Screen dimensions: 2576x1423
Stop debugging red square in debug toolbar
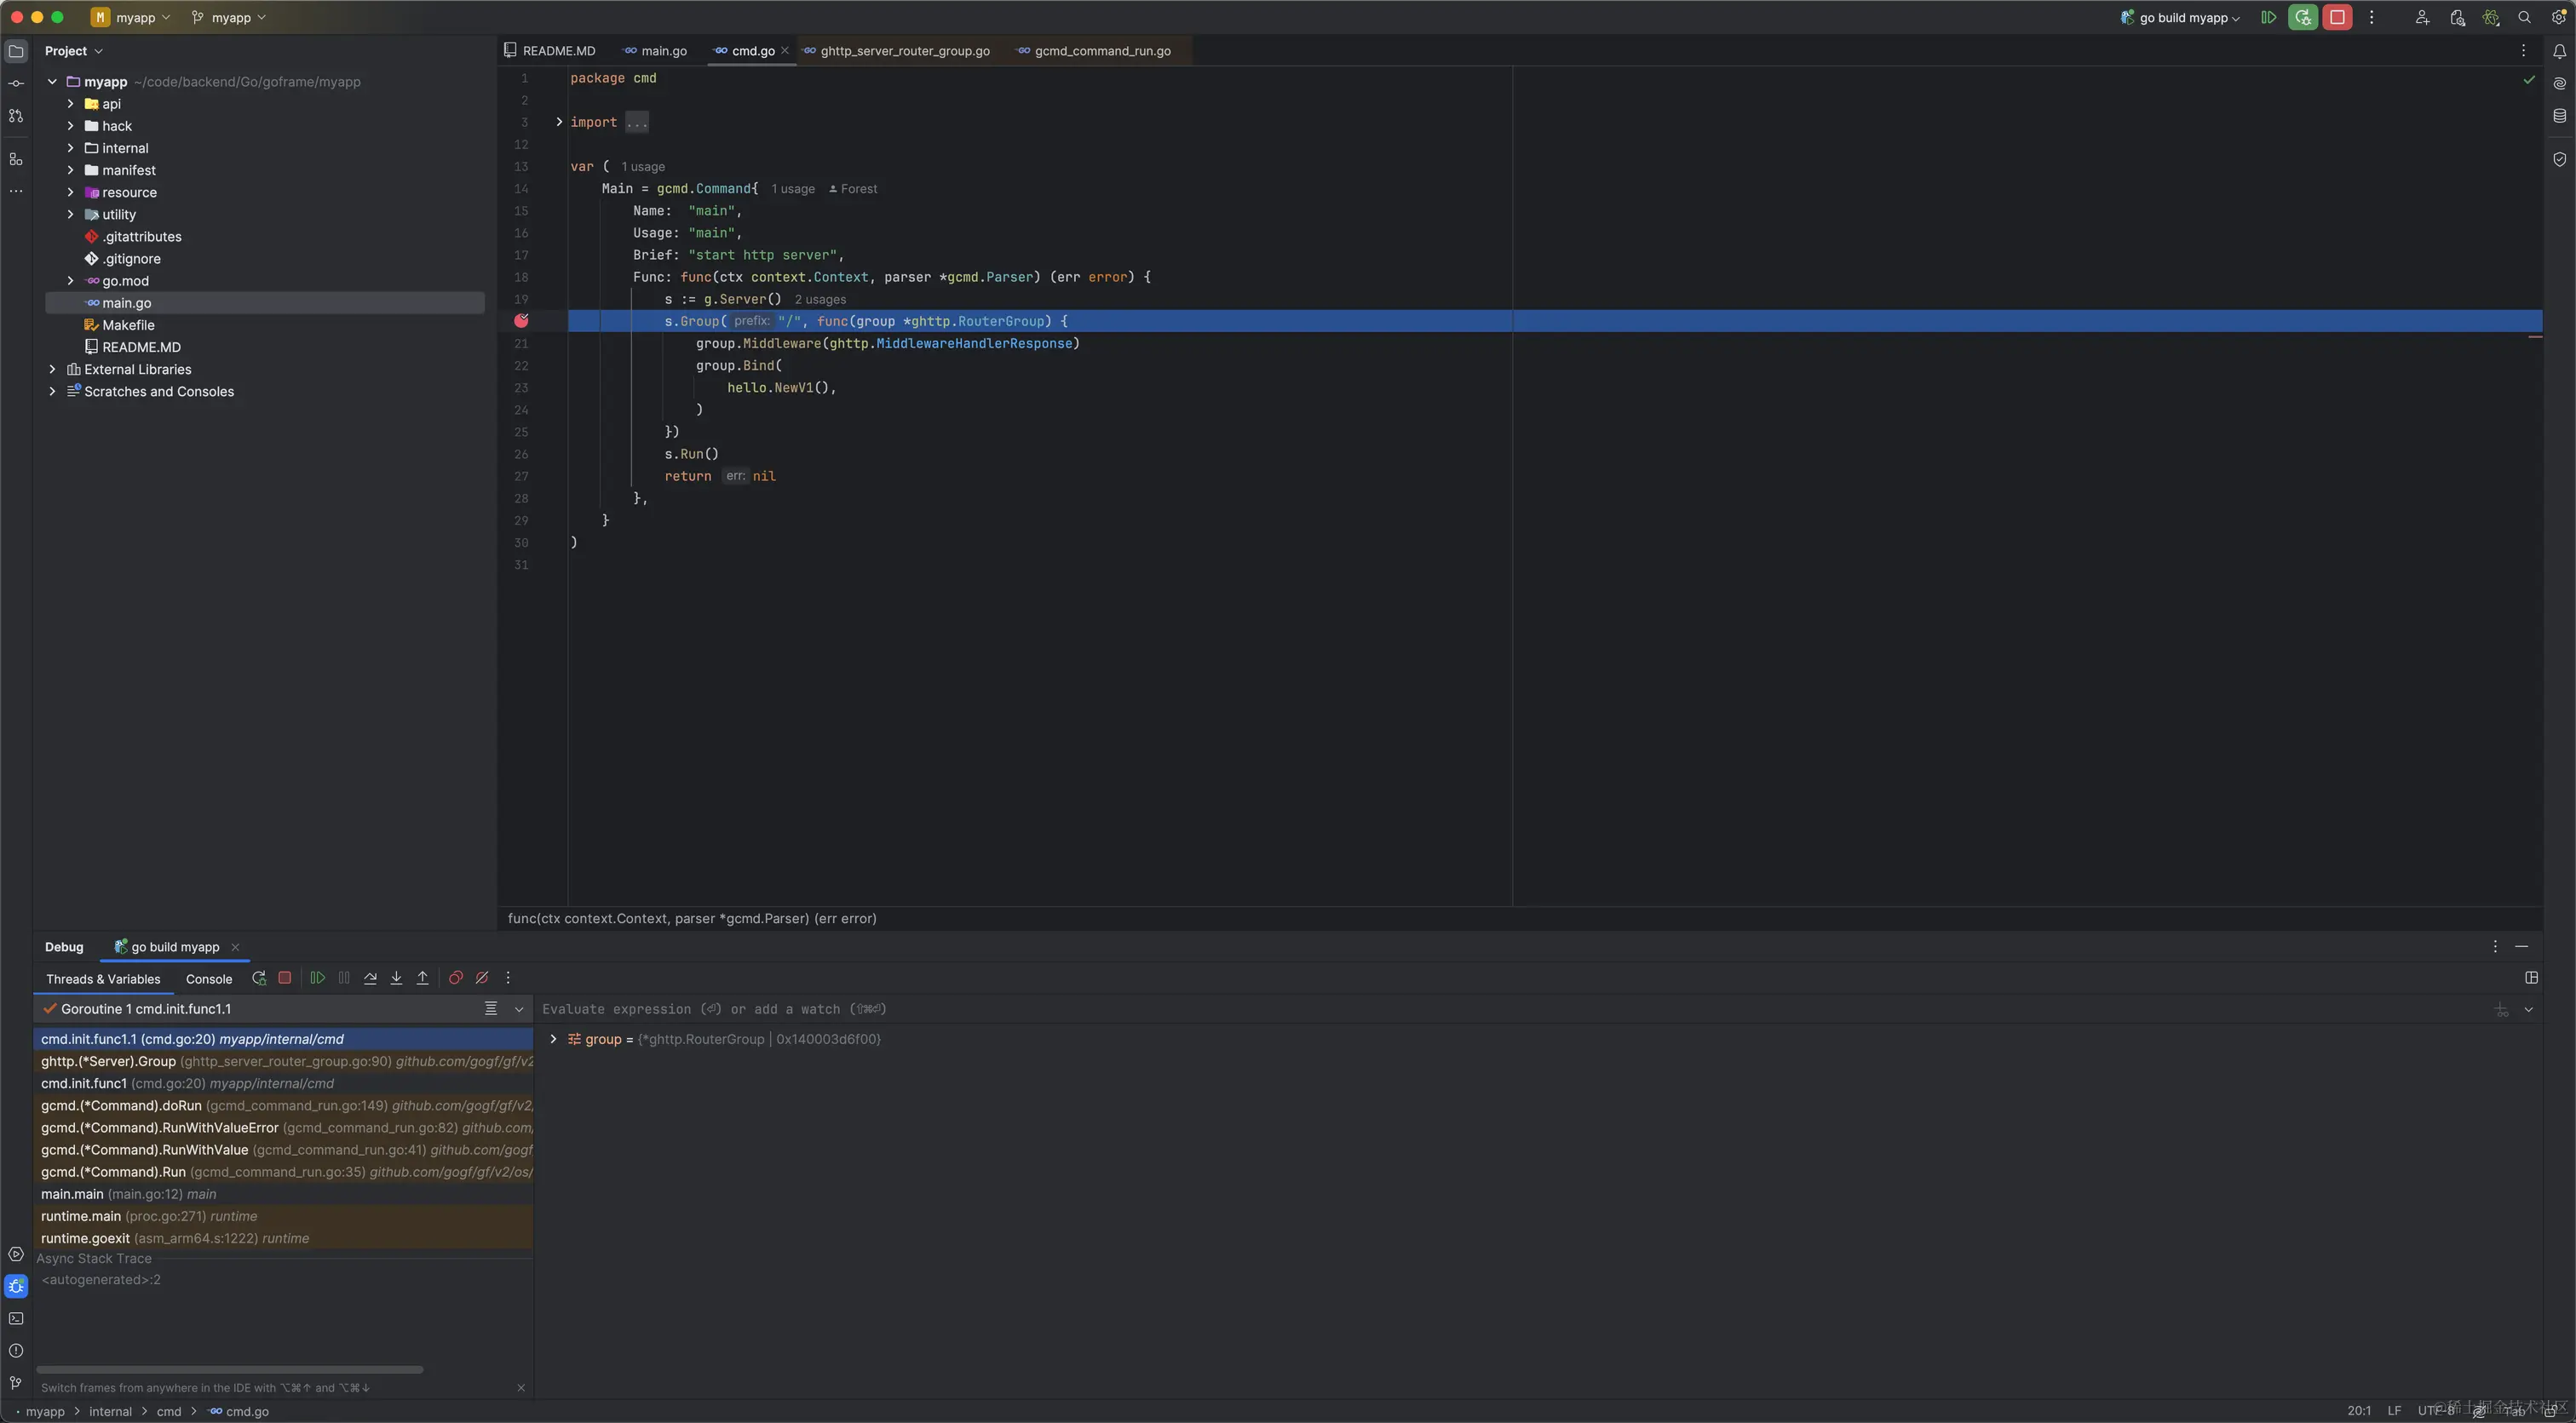coord(285,978)
